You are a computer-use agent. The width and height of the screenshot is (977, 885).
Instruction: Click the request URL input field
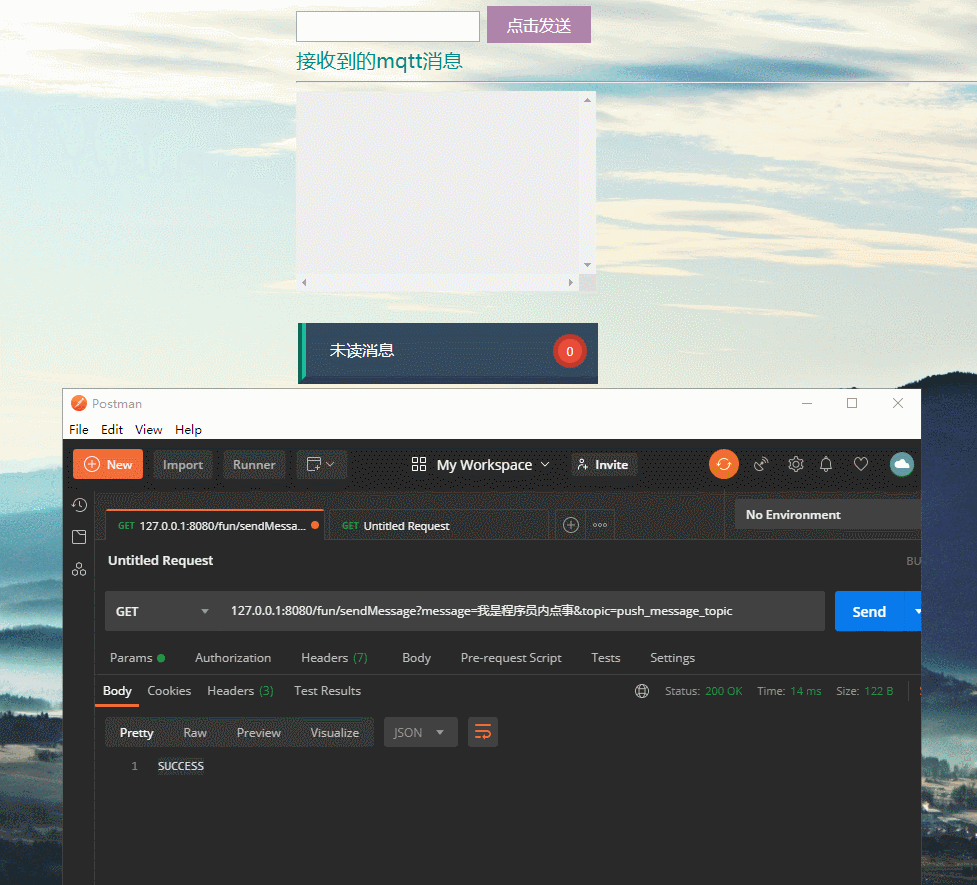[x=522, y=611]
